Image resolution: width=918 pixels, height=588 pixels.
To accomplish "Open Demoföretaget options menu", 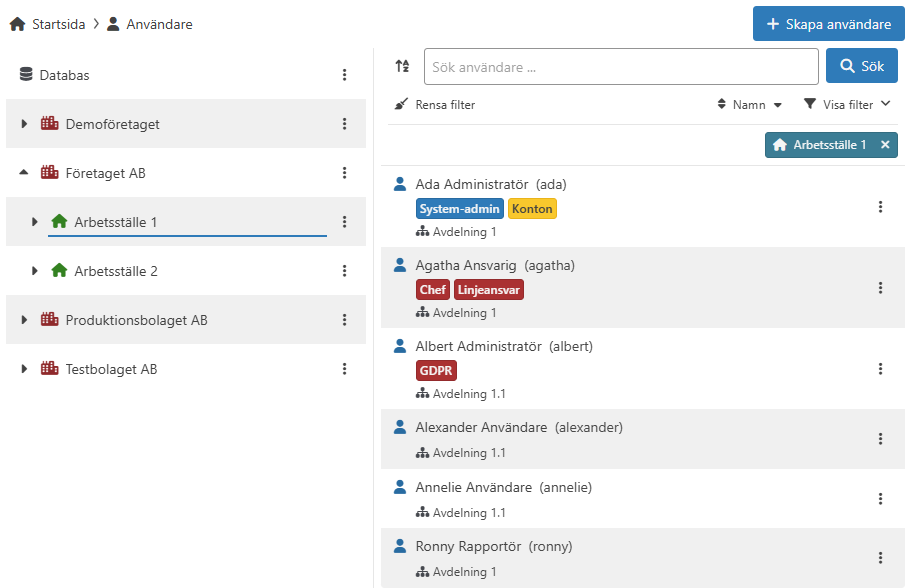I will coord(344,124).
